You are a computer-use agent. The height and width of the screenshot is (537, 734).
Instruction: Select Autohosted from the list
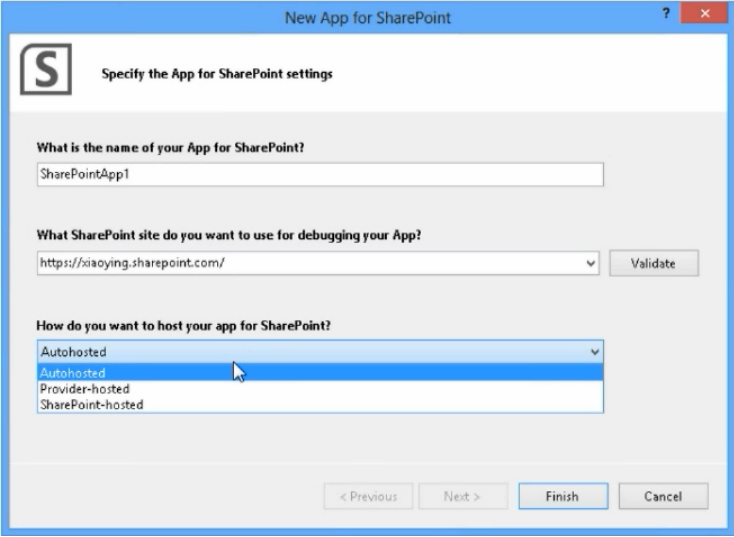click(320, 373)
